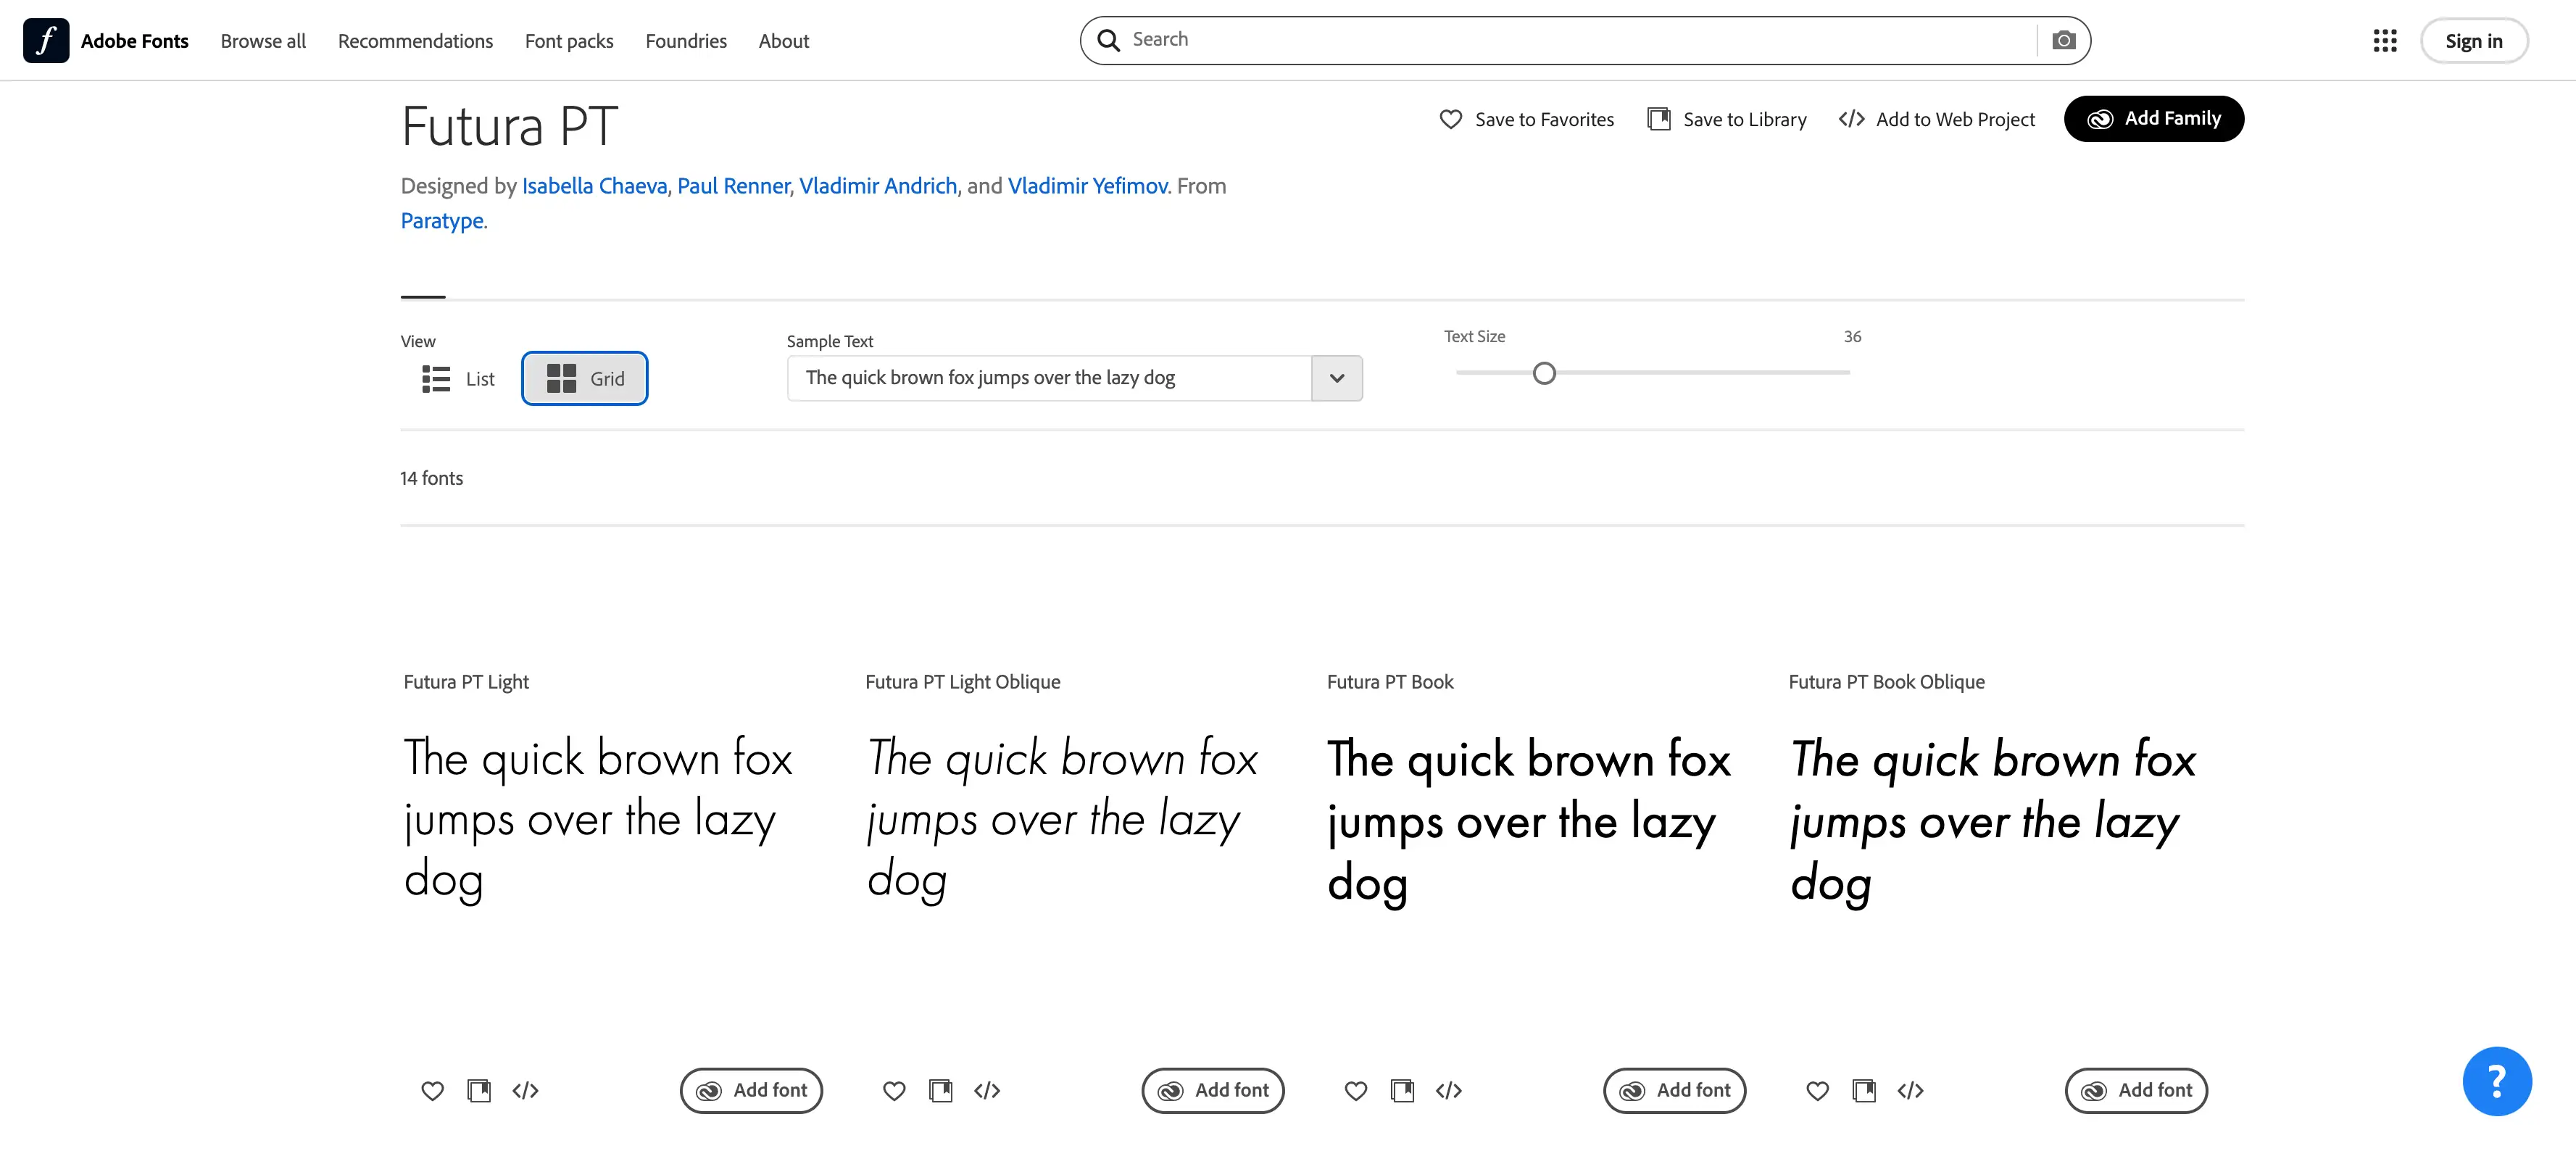
Task: Adjust the Text Size slider handle
Action: 1544,373
